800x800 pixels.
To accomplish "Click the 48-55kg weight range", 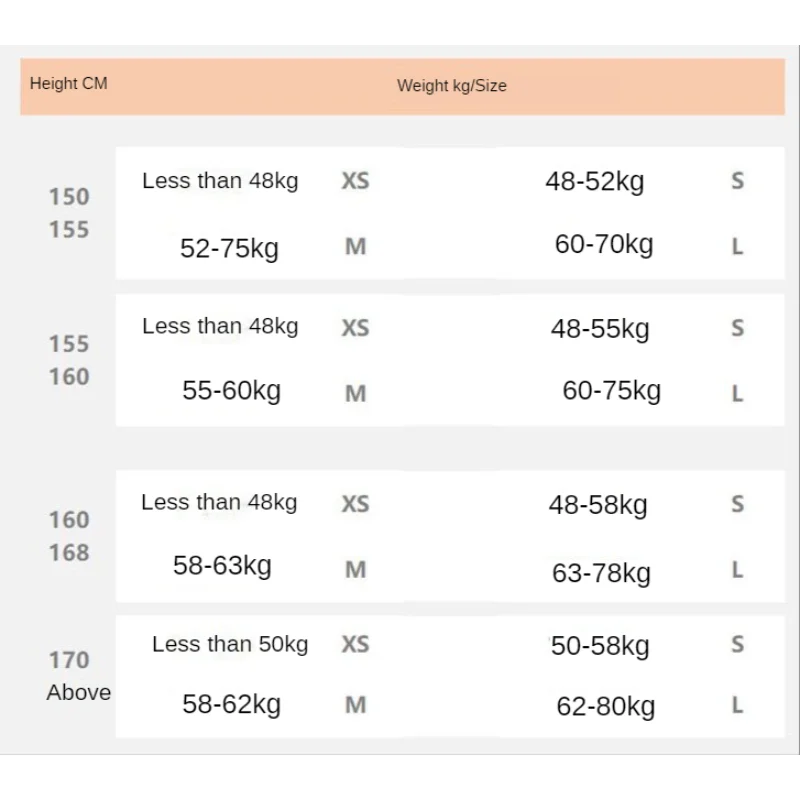I will click(x=600, y=329).
